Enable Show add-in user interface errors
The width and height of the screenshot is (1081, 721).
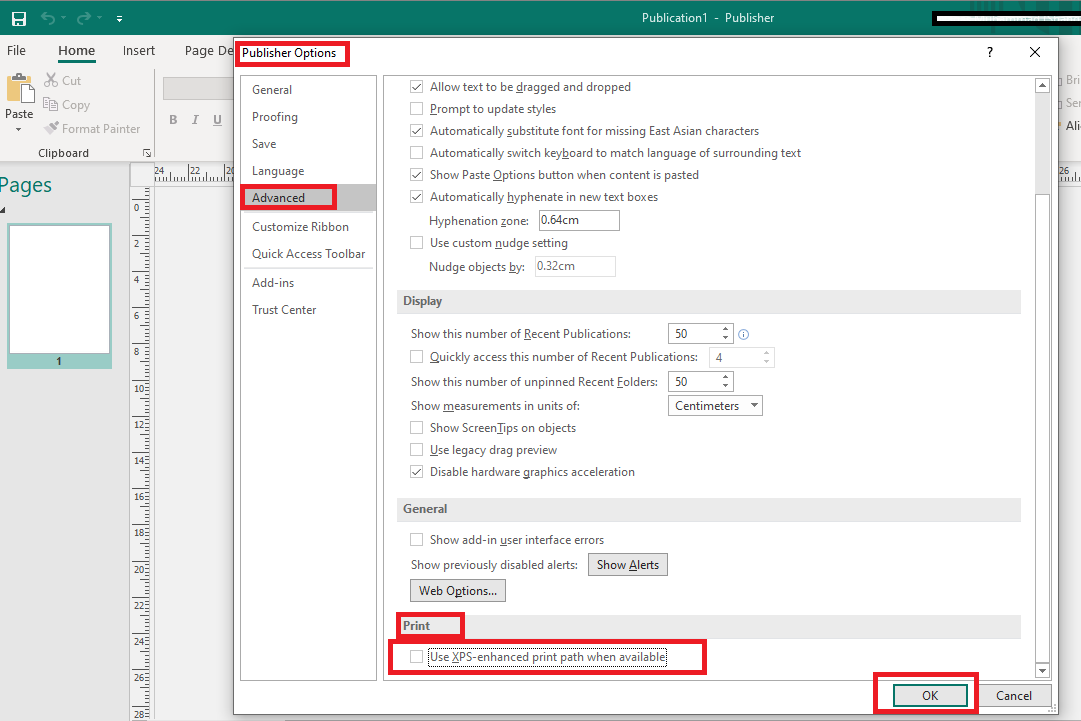click(416, 540)
